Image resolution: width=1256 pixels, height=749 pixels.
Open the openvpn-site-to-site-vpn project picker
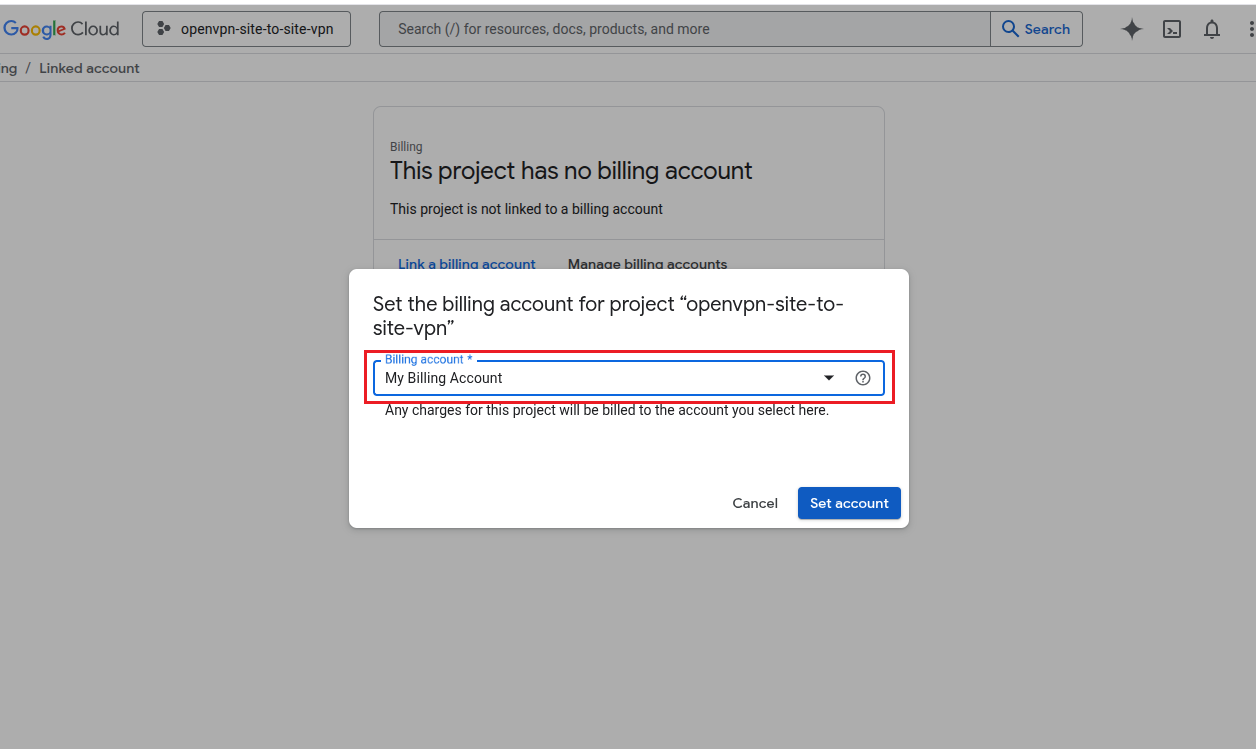point(246,29)
